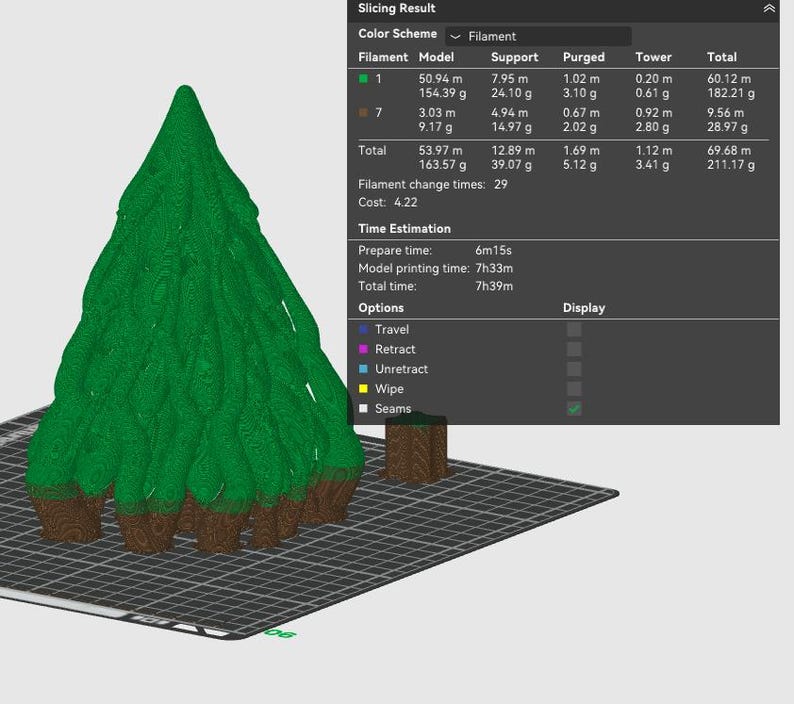Screen dimensions: 794x704
Task: Click Model printing time 7h33m
Action: 494,268
